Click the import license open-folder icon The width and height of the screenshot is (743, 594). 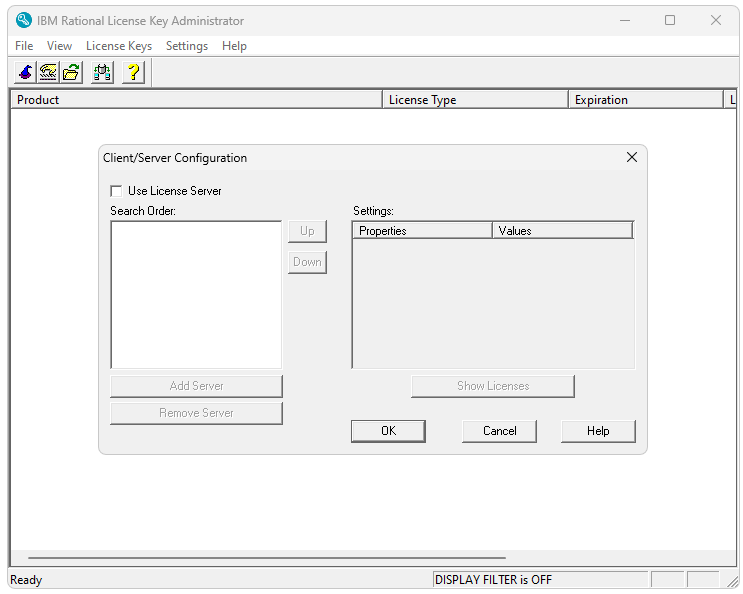click(x=72, y=72)
